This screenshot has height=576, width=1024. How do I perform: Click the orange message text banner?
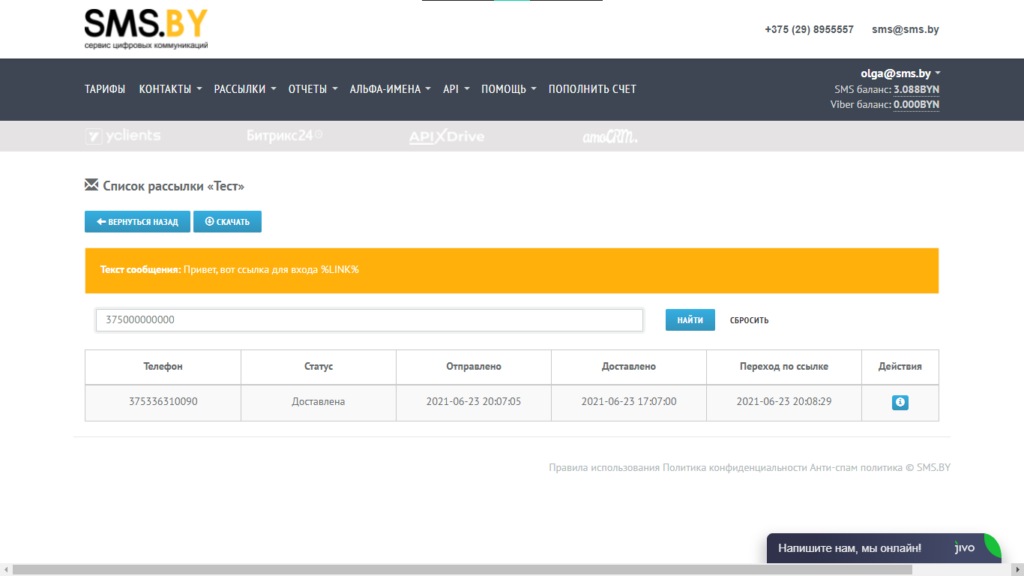(x=511, y=270)
